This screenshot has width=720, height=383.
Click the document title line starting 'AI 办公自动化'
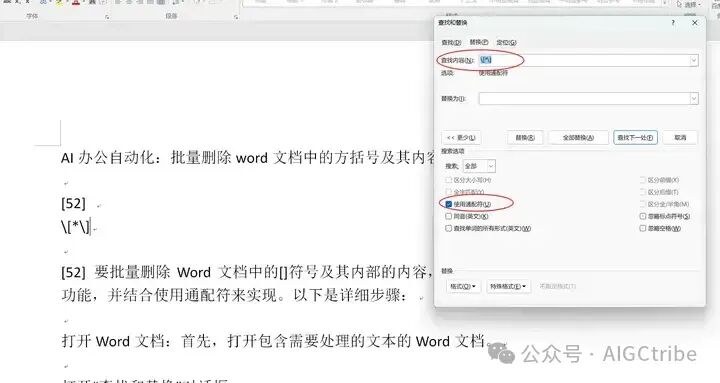pos(248,158)
